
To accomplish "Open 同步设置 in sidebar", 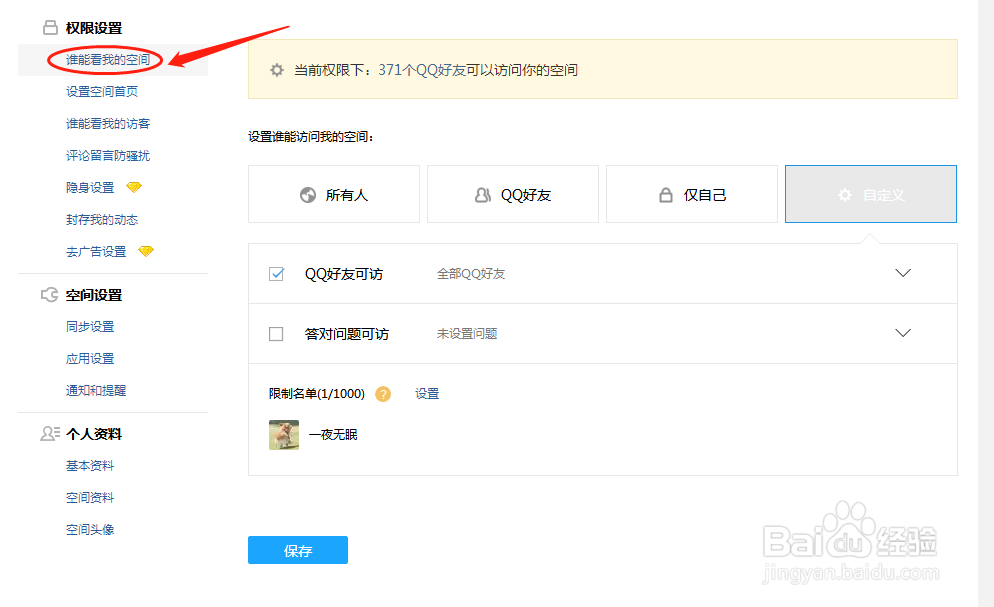I will pos(90,326).
